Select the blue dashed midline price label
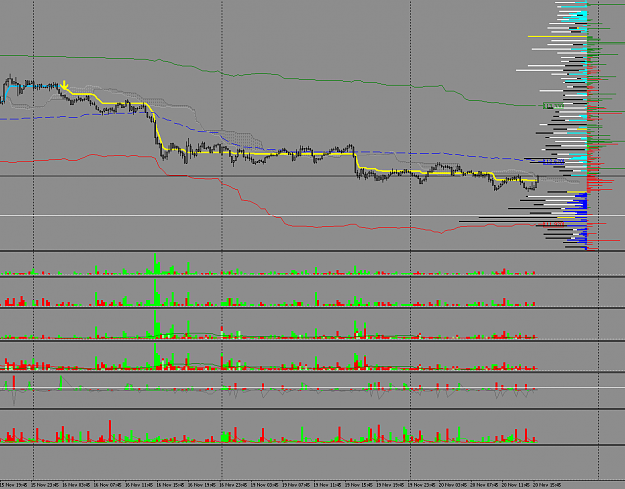The height and width of the screenshot is (489, 625). (553, 162)
